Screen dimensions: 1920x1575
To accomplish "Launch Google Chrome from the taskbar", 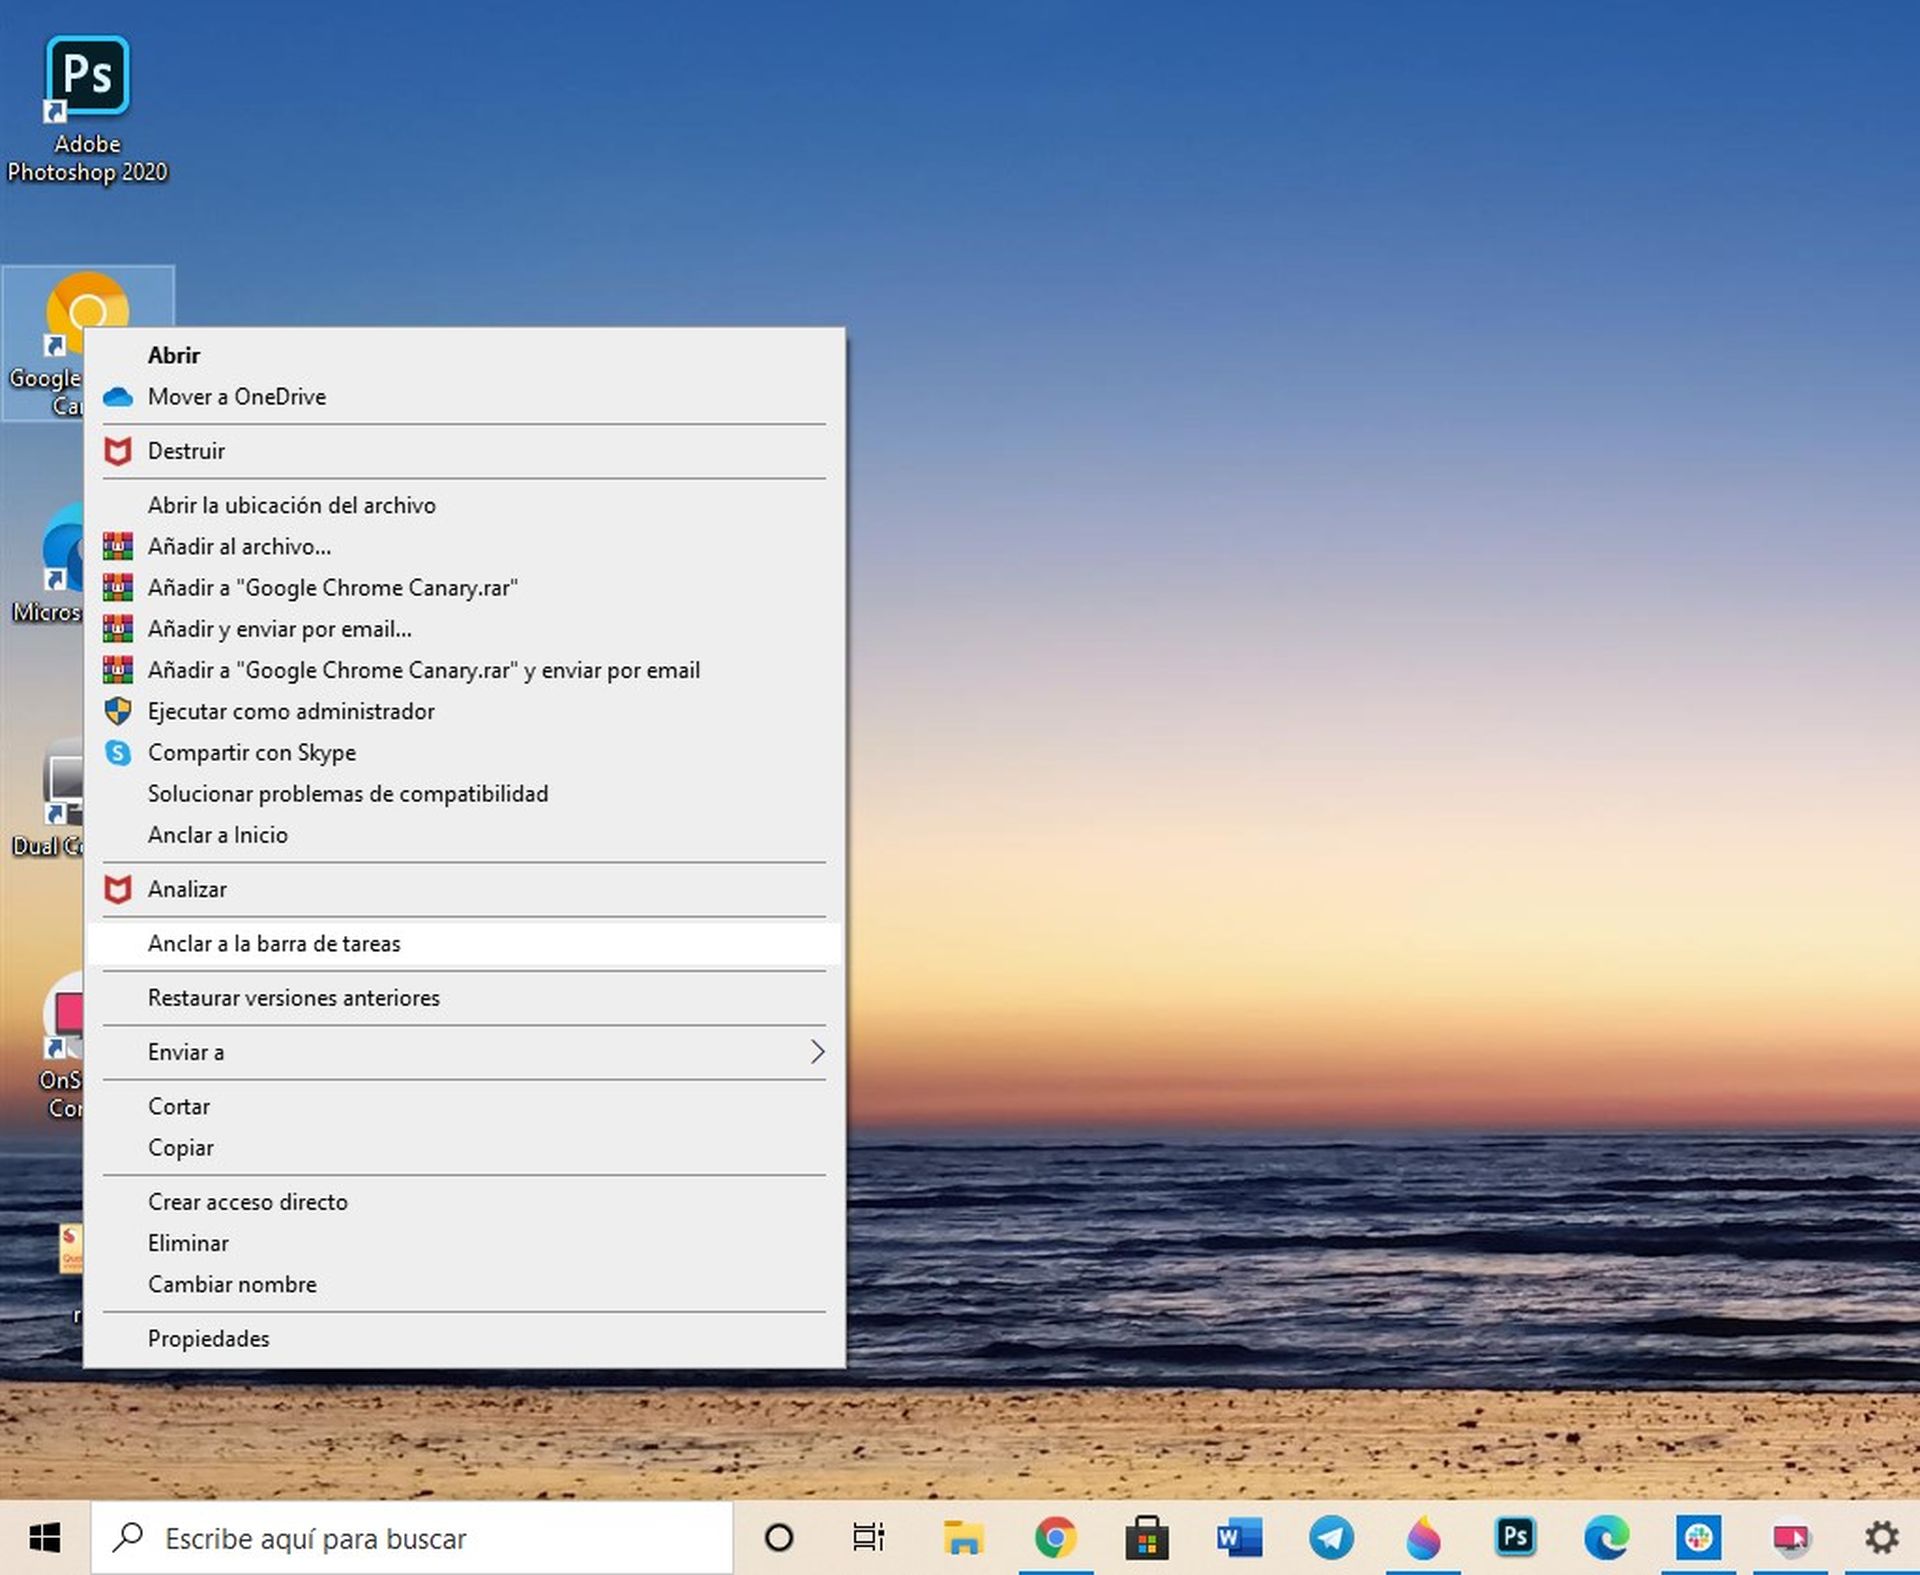I will pyautogui.click(x=1058, y=1538).
